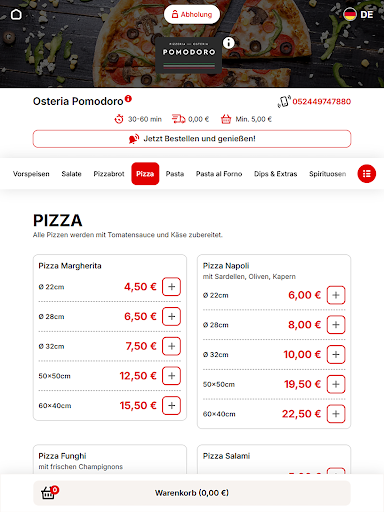Click the Jetzt Bestellen und genießen banner

pos(192,139)
